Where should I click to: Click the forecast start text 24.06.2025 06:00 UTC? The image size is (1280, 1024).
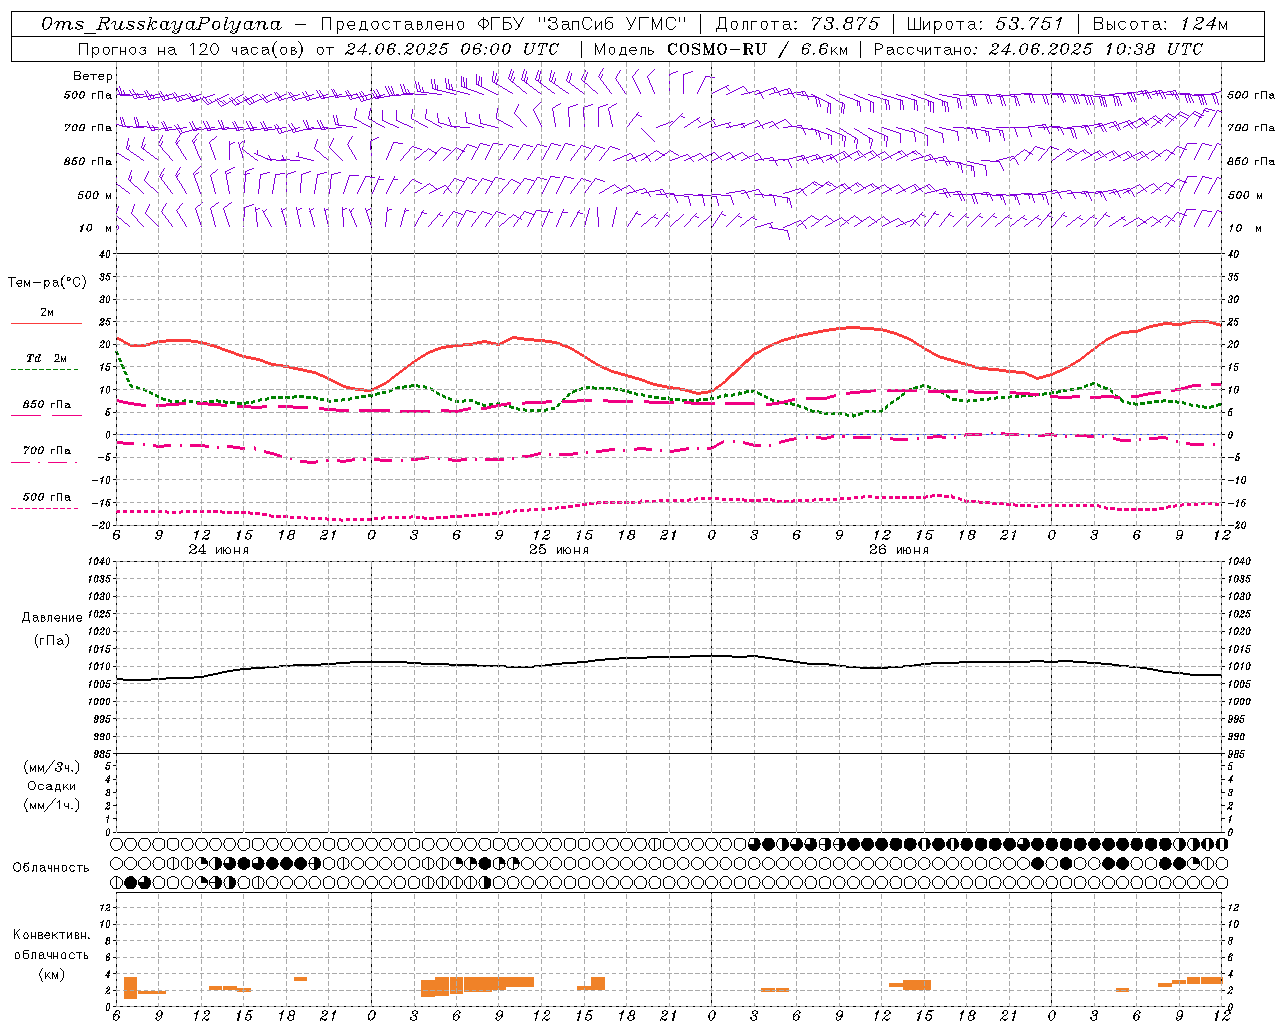point(451,49)
